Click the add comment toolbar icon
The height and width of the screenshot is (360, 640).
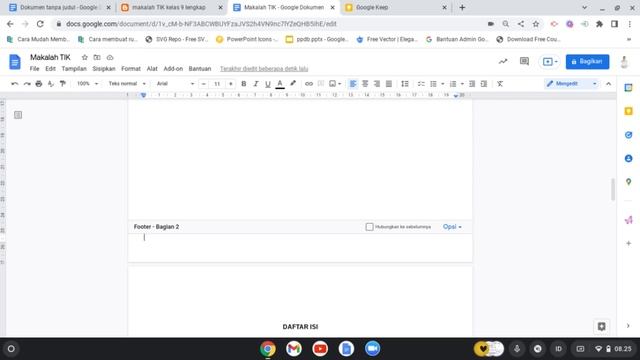click(321, 84)
